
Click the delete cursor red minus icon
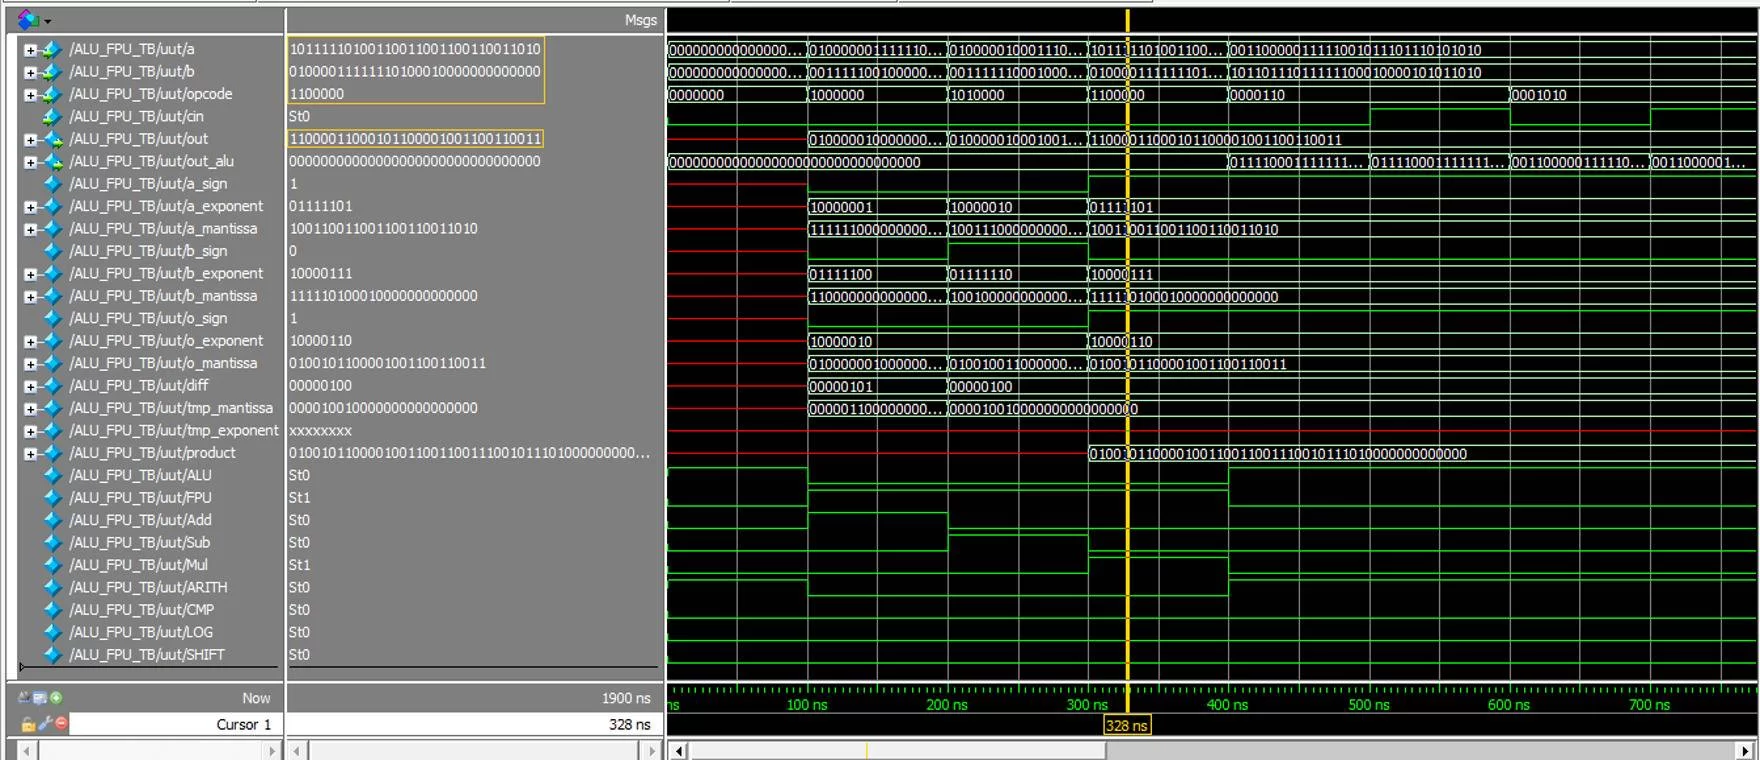pos(61,723)
